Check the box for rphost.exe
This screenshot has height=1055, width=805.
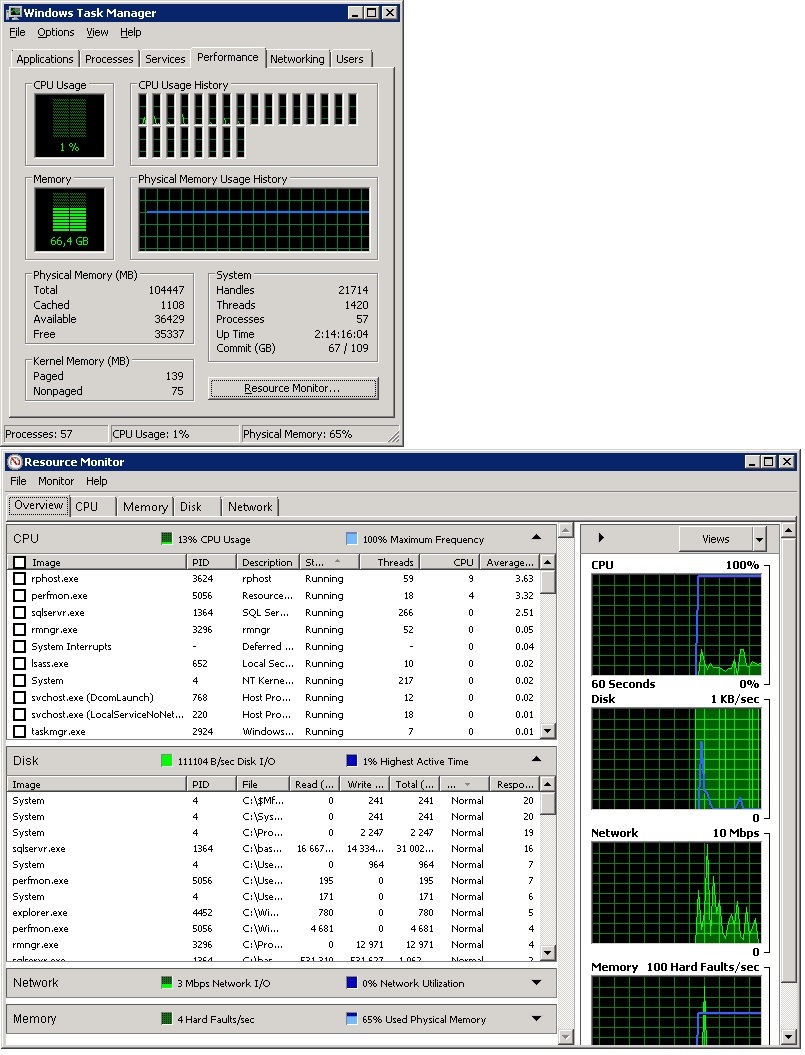tap(20, 579)
